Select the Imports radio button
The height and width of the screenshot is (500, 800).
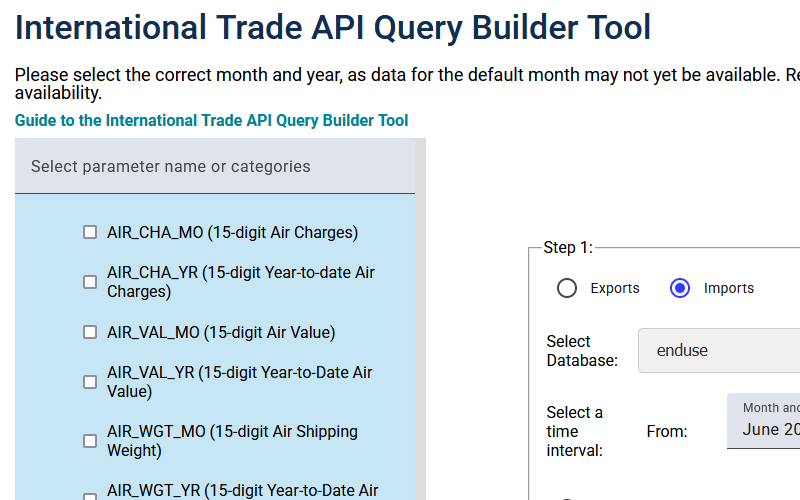tap(680, 288)
